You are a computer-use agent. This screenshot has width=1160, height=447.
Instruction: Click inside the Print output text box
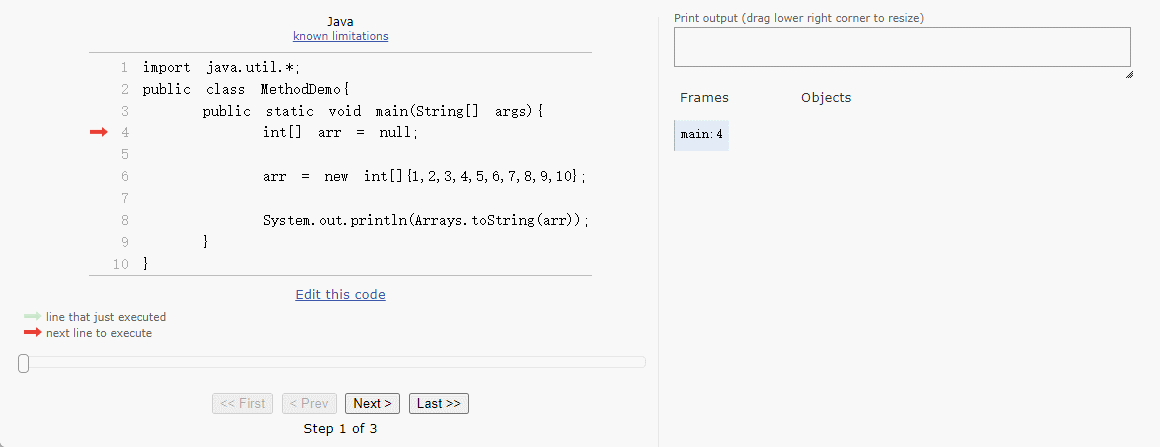pyautogui.click(x=901, y=47)
